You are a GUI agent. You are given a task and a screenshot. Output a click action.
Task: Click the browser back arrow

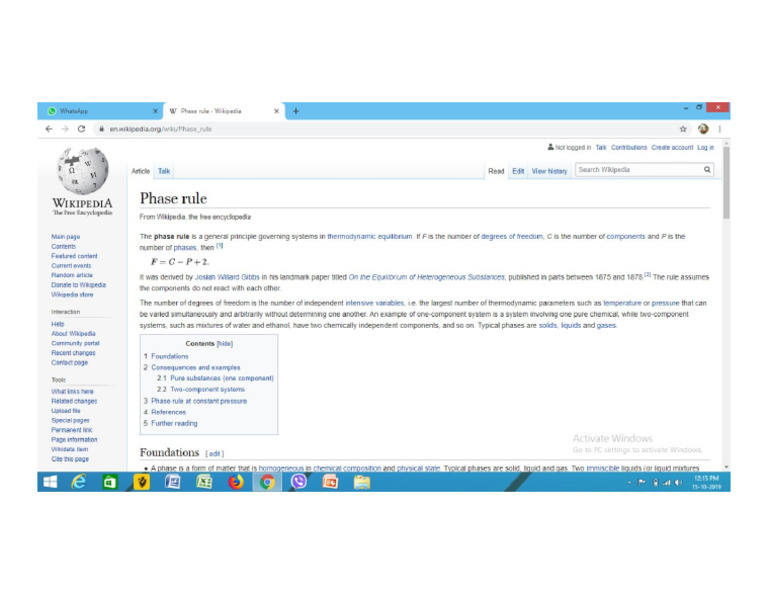pyautogui.click(x=50, y=129)
